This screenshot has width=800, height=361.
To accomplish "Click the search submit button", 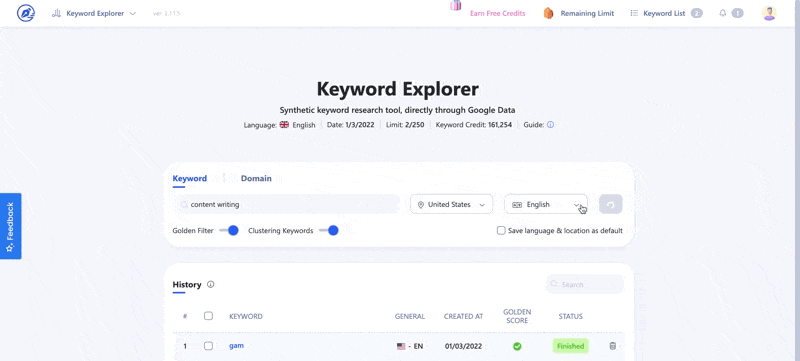I will click(x=611, y=204).
